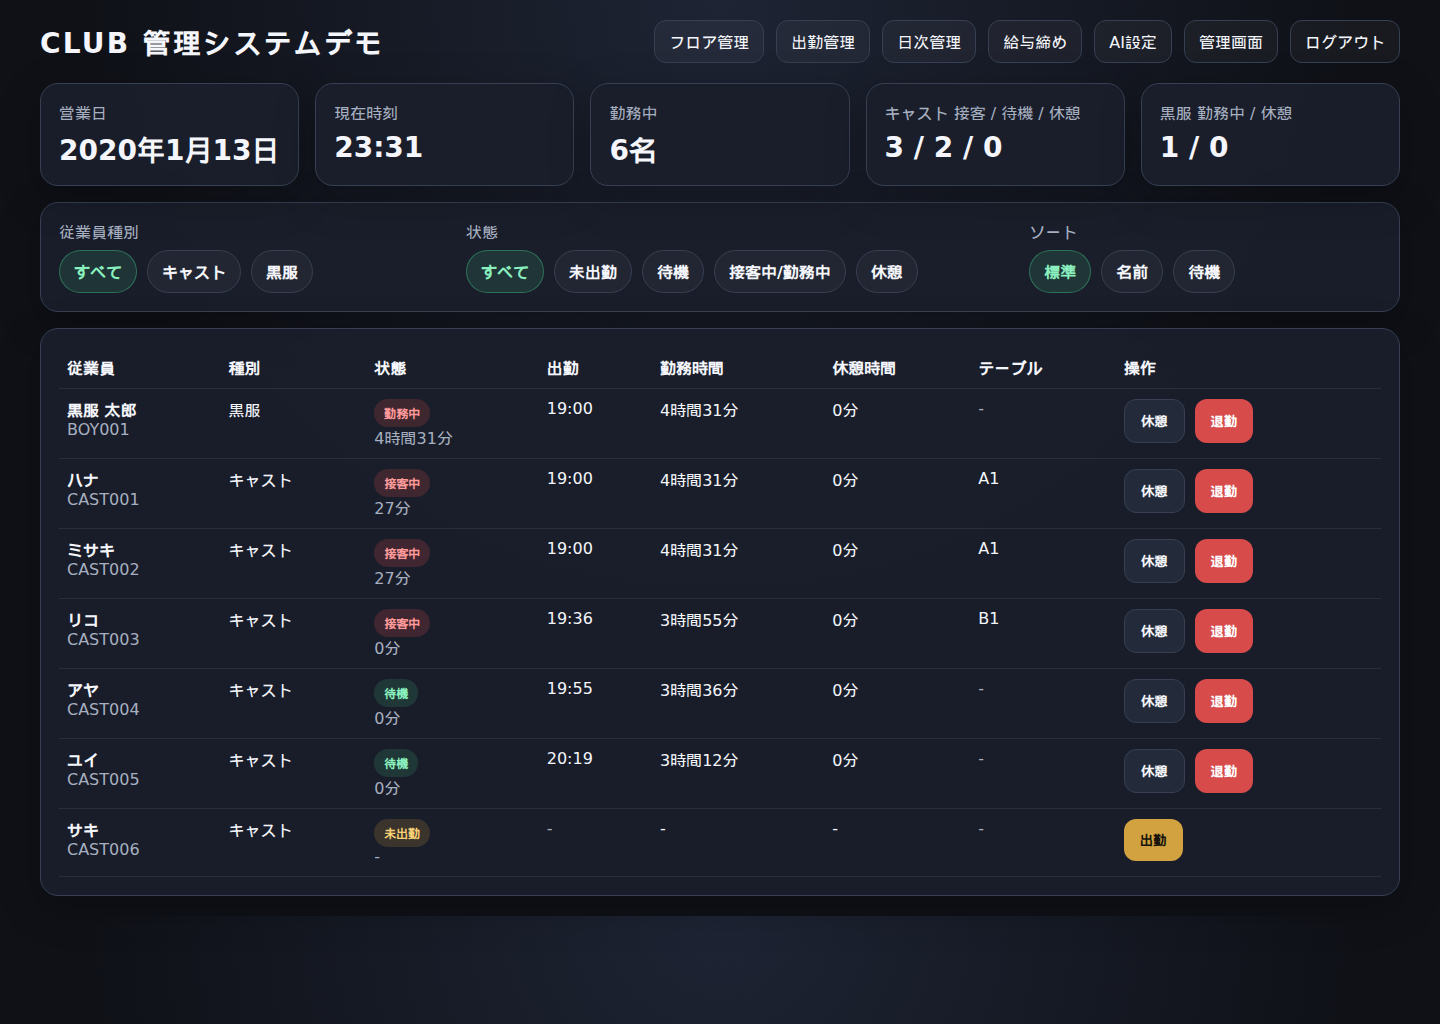Click 休憩 in アヤ CAST004 row
This screenshot has width=1440, height=1024.
(x=1154, y=701)
